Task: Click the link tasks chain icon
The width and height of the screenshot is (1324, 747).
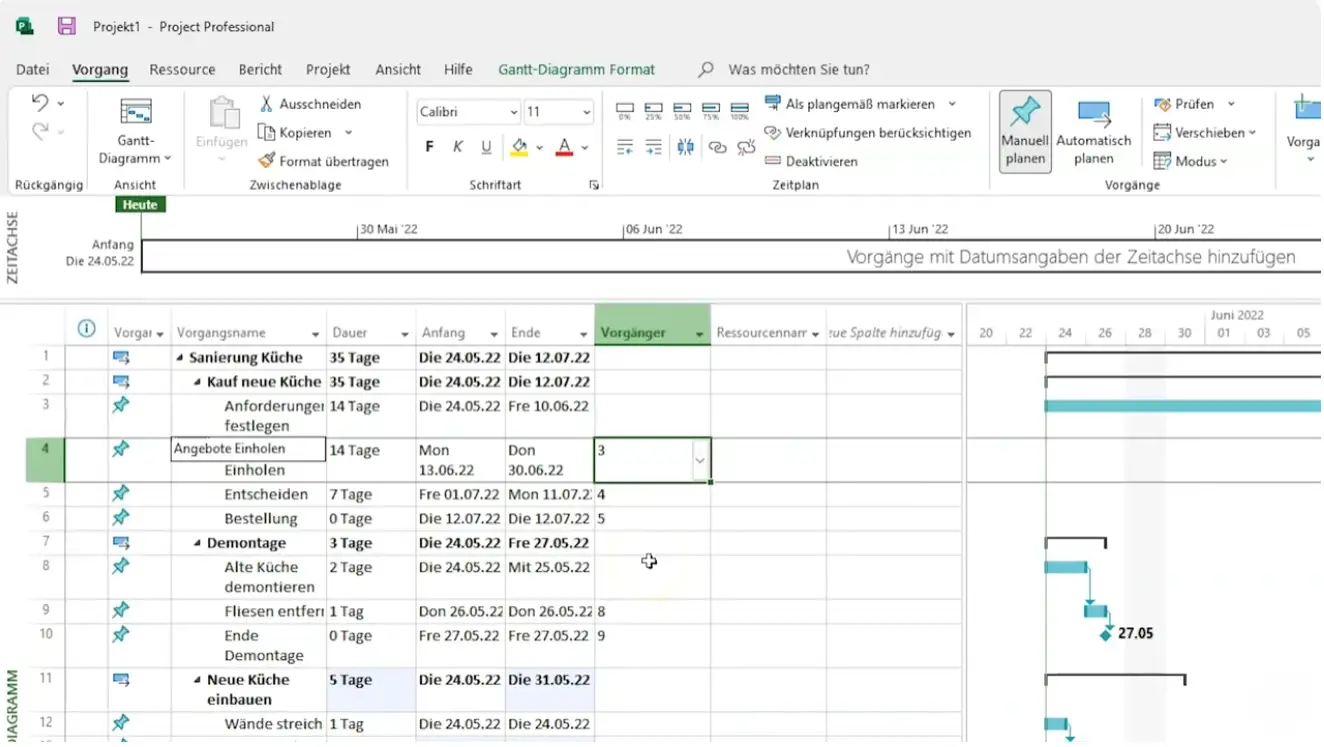Action: (717, 147)
